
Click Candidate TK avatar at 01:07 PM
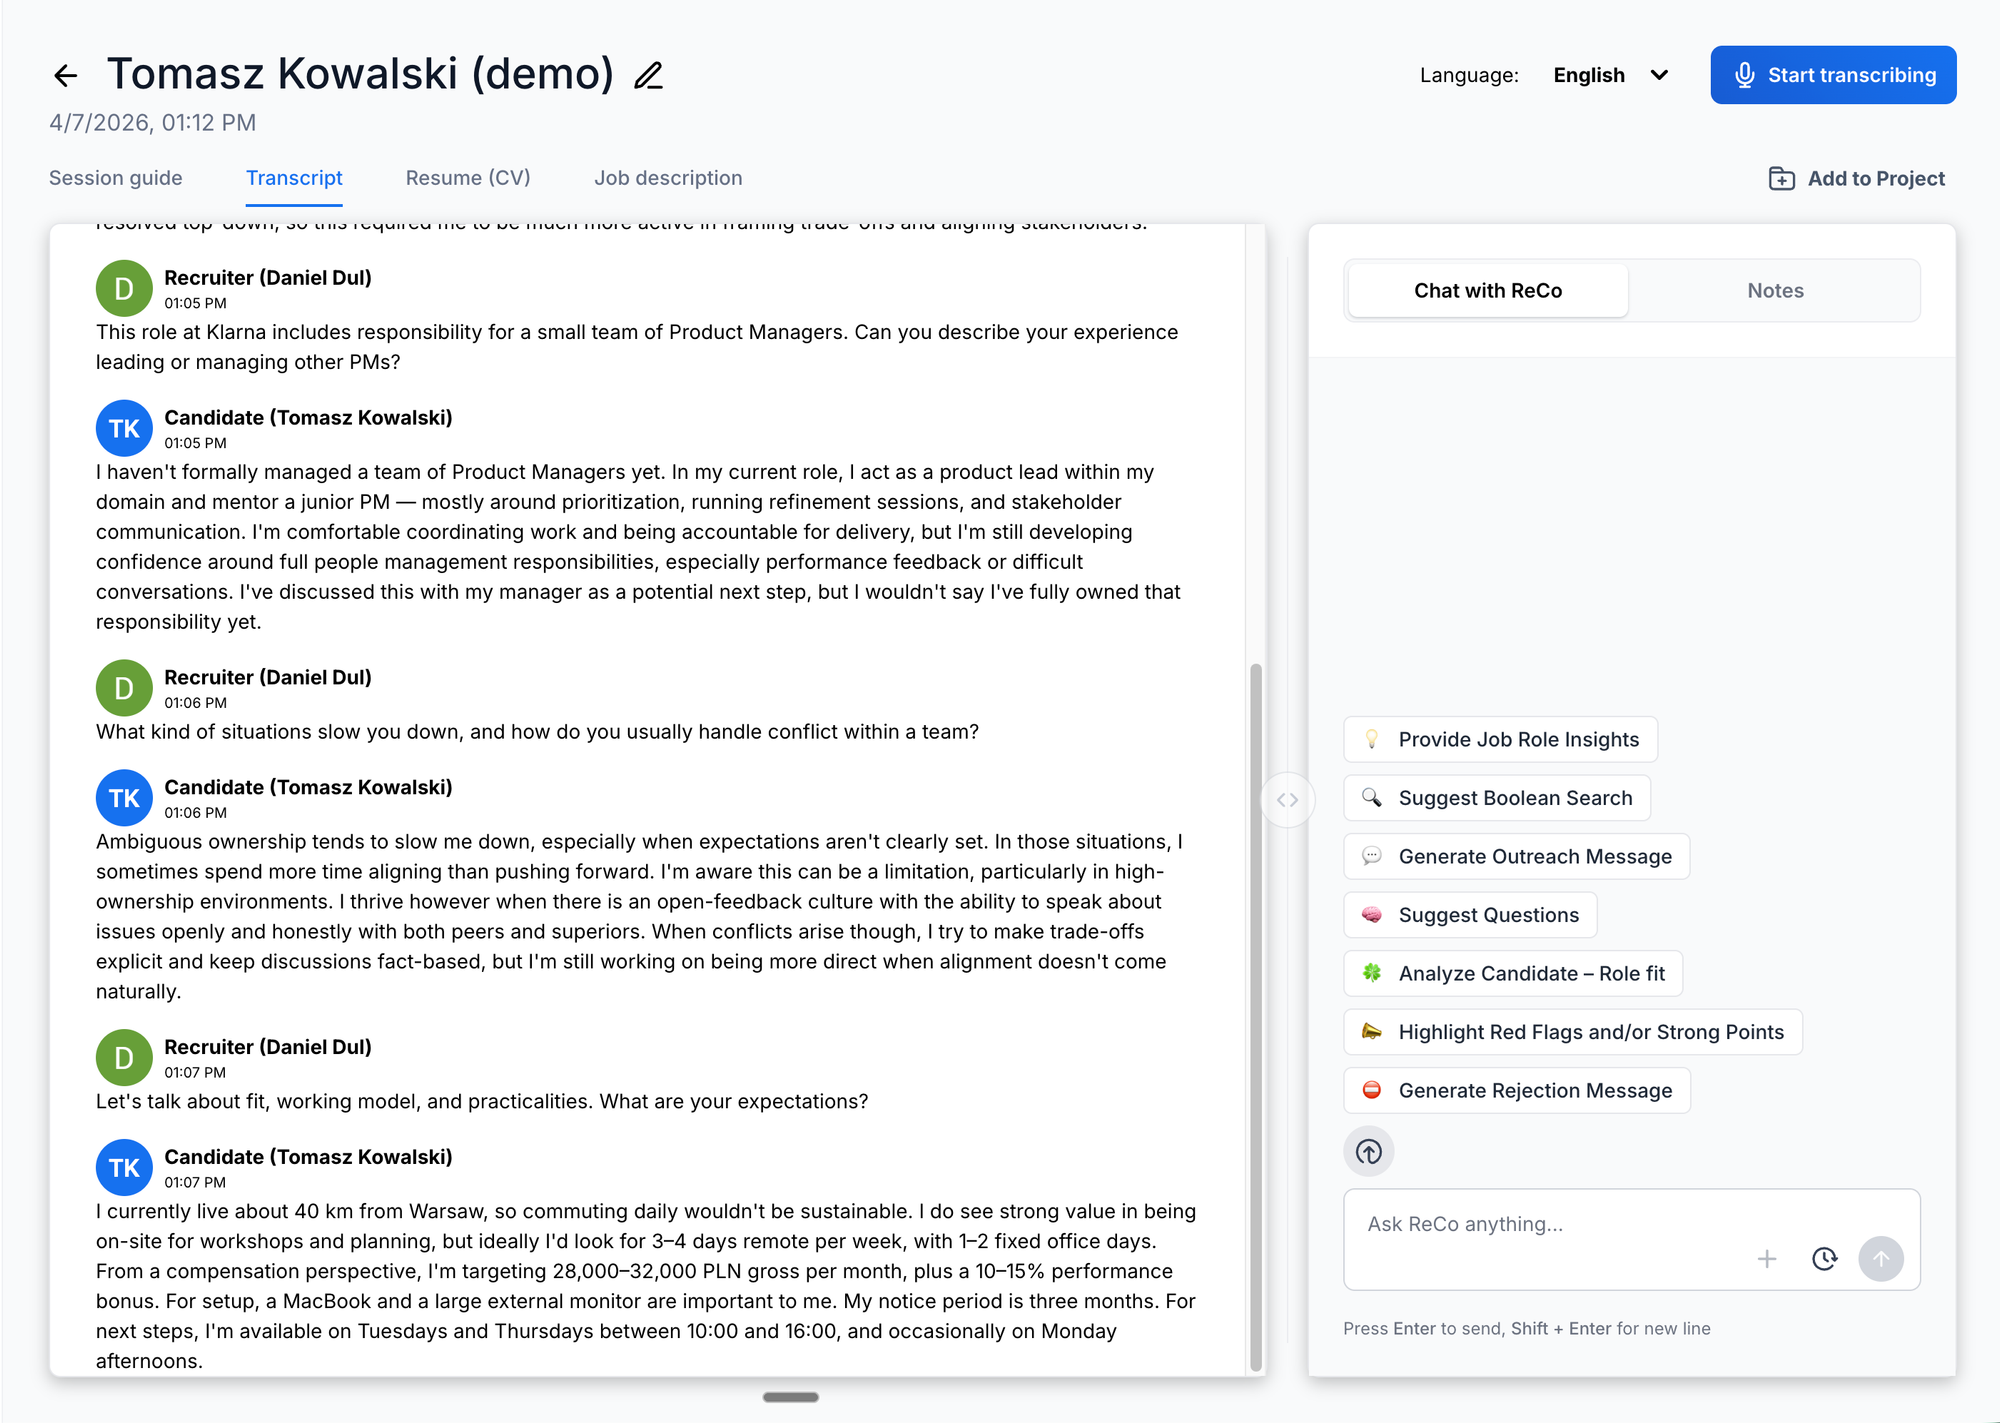tap(124, 1168)
